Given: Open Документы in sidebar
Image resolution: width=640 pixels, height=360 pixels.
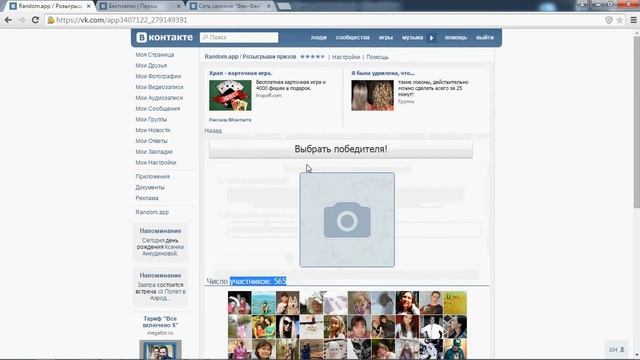Looking at the screenshot, I should 150,187.
